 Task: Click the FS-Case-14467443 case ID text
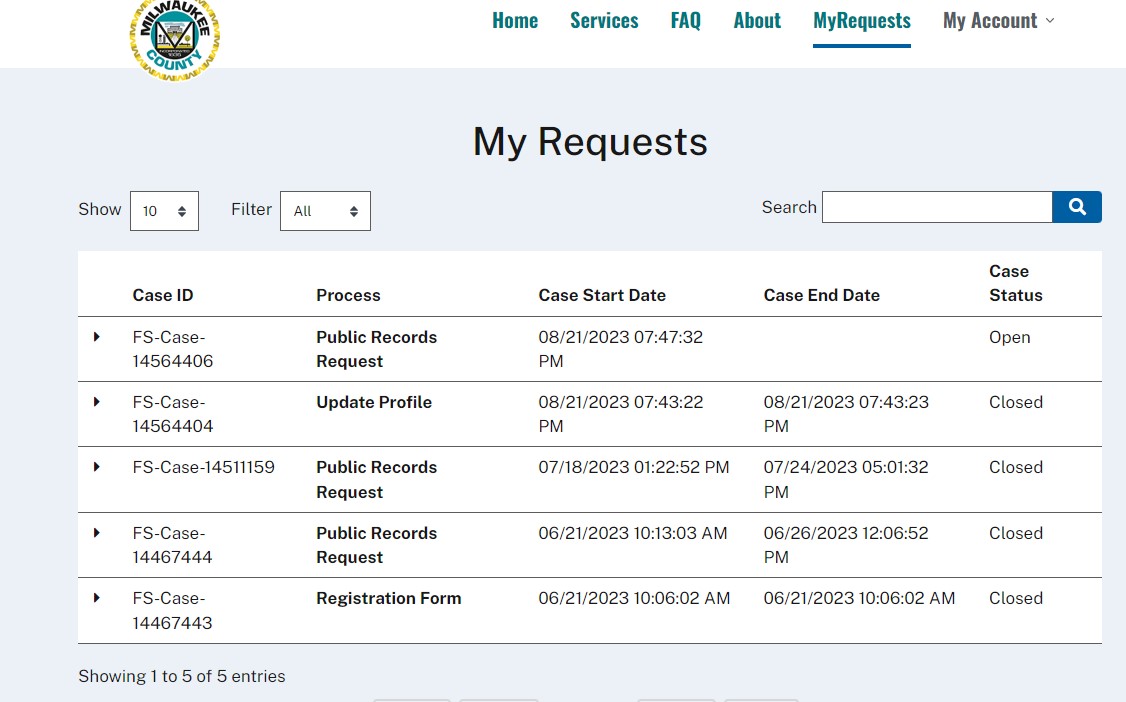tap(172, 610)
